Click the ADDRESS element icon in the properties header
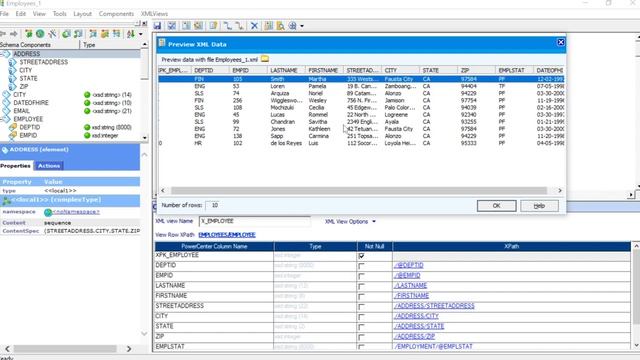Screen dimensions: 640x360 pyautogui.click(x=5, y=150)
